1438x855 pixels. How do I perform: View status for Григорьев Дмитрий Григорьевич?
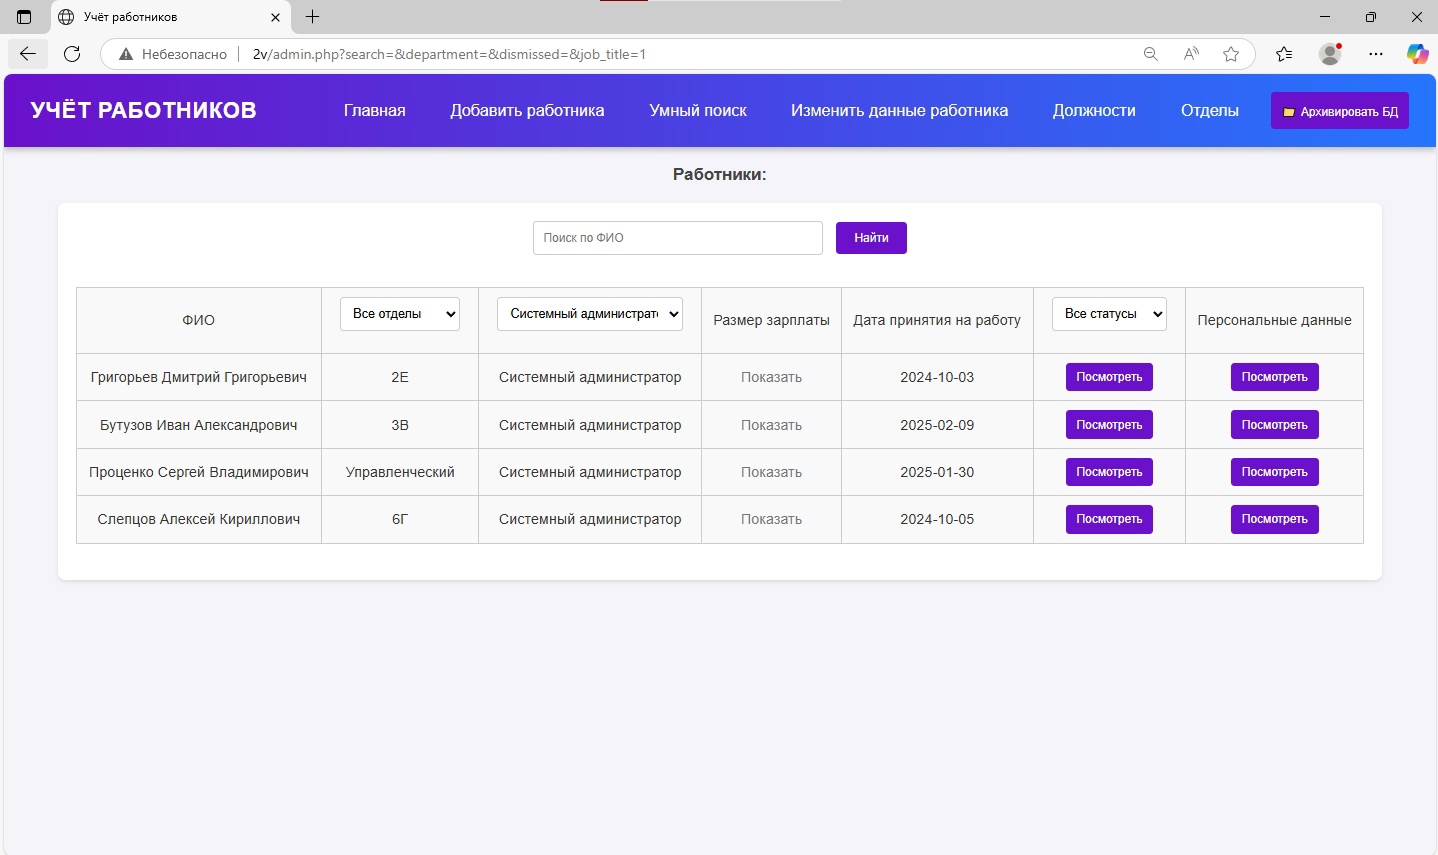tap(1109, 377)
